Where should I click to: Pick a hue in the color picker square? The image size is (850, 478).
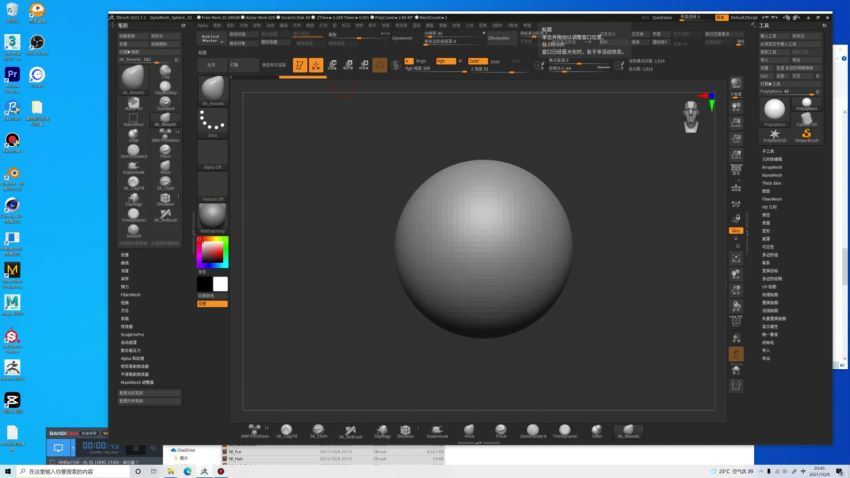pyautogui.click(x=212, y=252)
